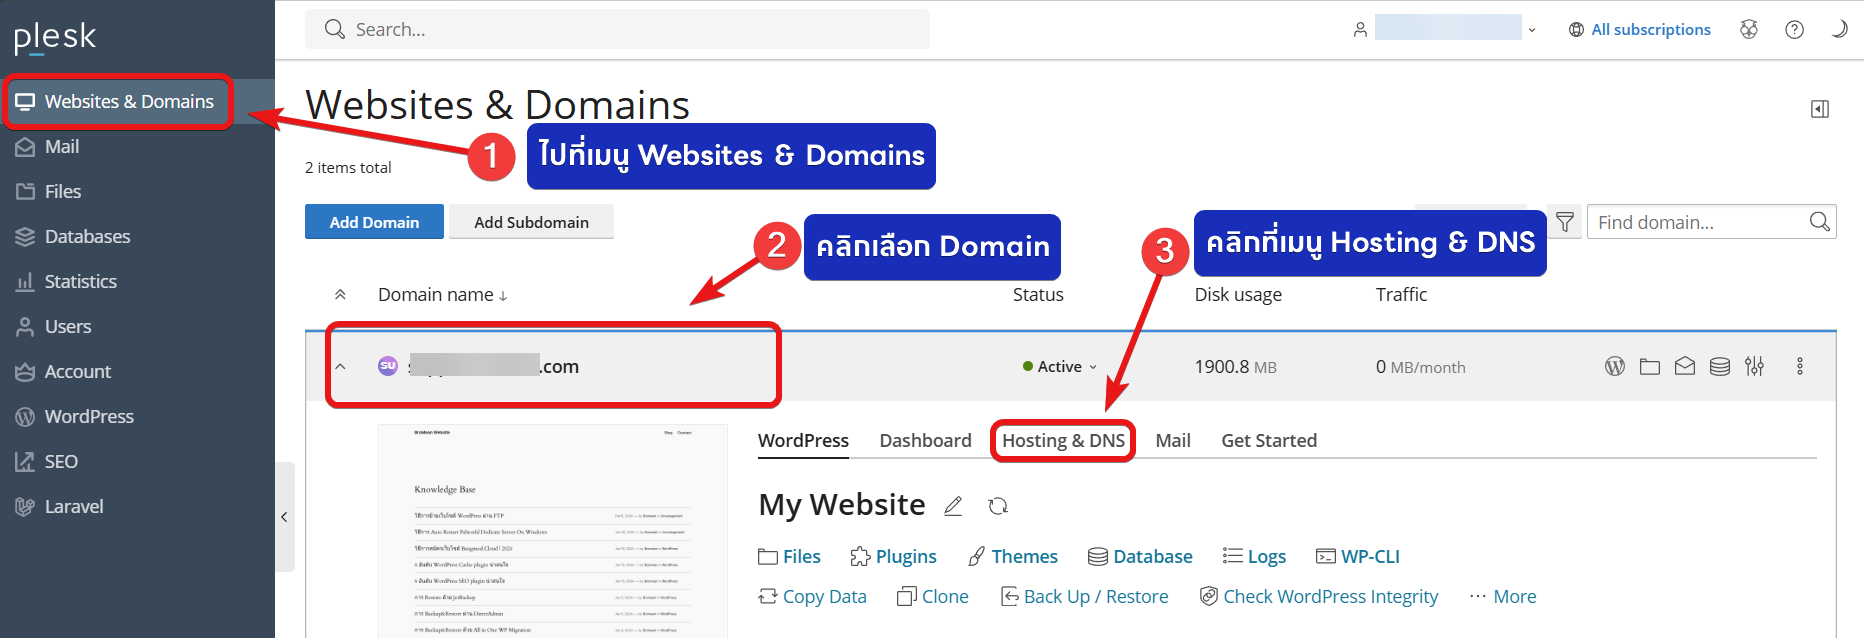Toggle dark mode with the moon icon
This screenshot has width=1864, height=638.
[1838, 29]
